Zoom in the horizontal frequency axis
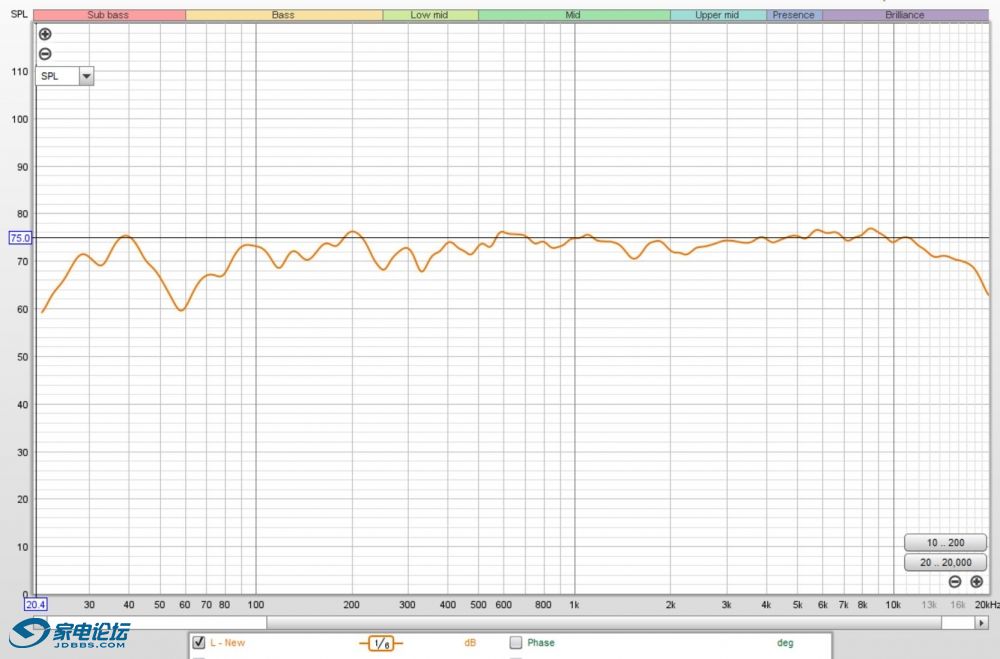Screen dimensions: 1000x659 (x=977, y=582)
